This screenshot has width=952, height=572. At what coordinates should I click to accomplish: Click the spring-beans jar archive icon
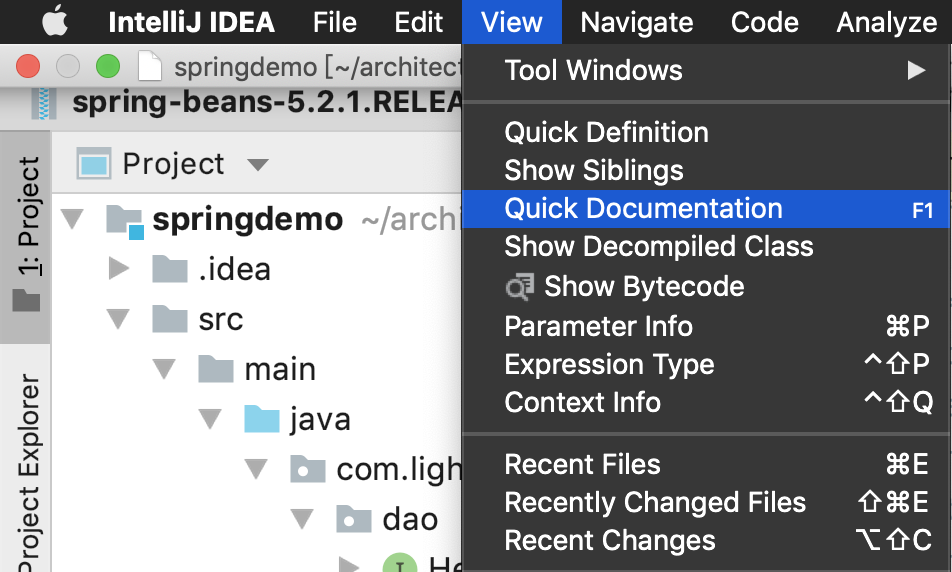(x=44, y=103)
